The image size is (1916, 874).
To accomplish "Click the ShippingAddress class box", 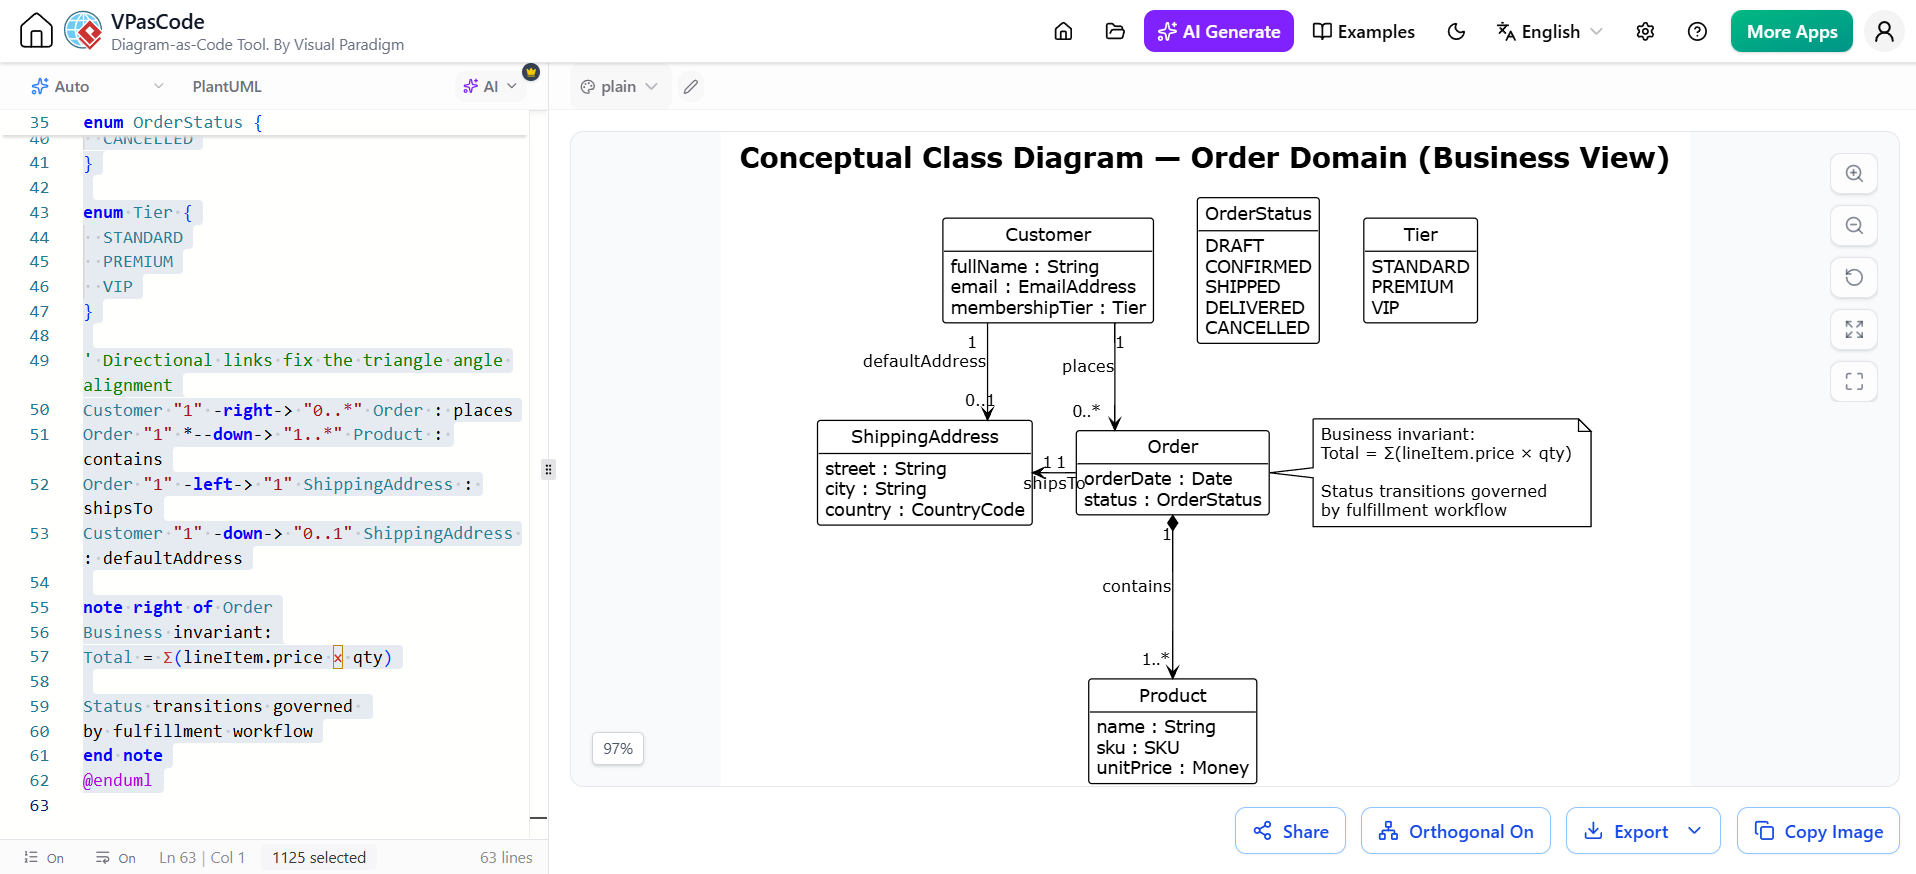I will [925, 472].
